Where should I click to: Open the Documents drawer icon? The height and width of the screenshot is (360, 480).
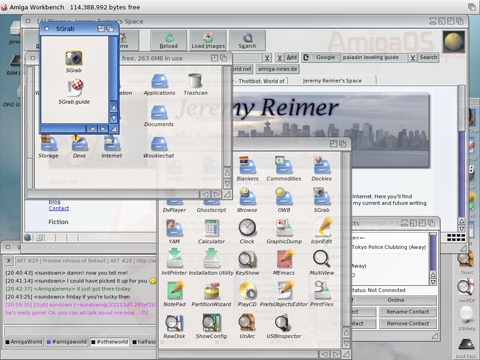coord(159,112)
